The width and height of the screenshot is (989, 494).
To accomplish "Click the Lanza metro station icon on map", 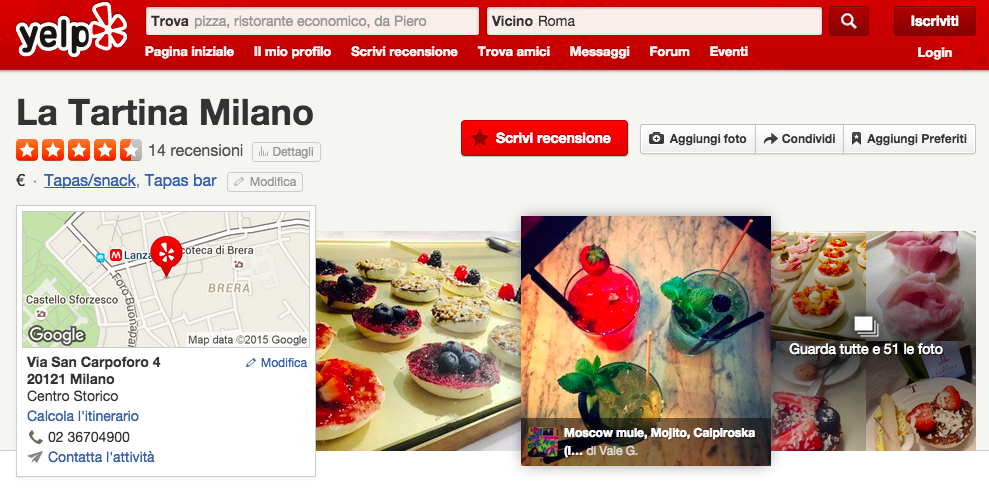I will (115, 254).
